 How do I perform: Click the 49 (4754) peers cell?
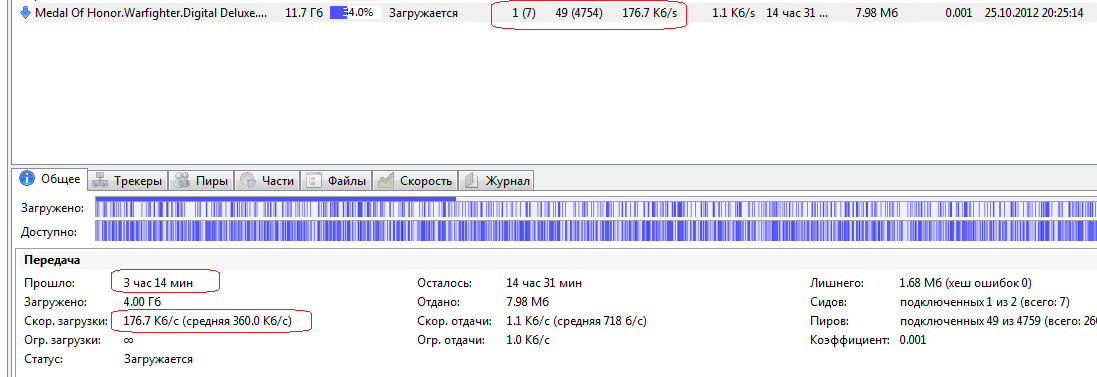click(579, 13)
